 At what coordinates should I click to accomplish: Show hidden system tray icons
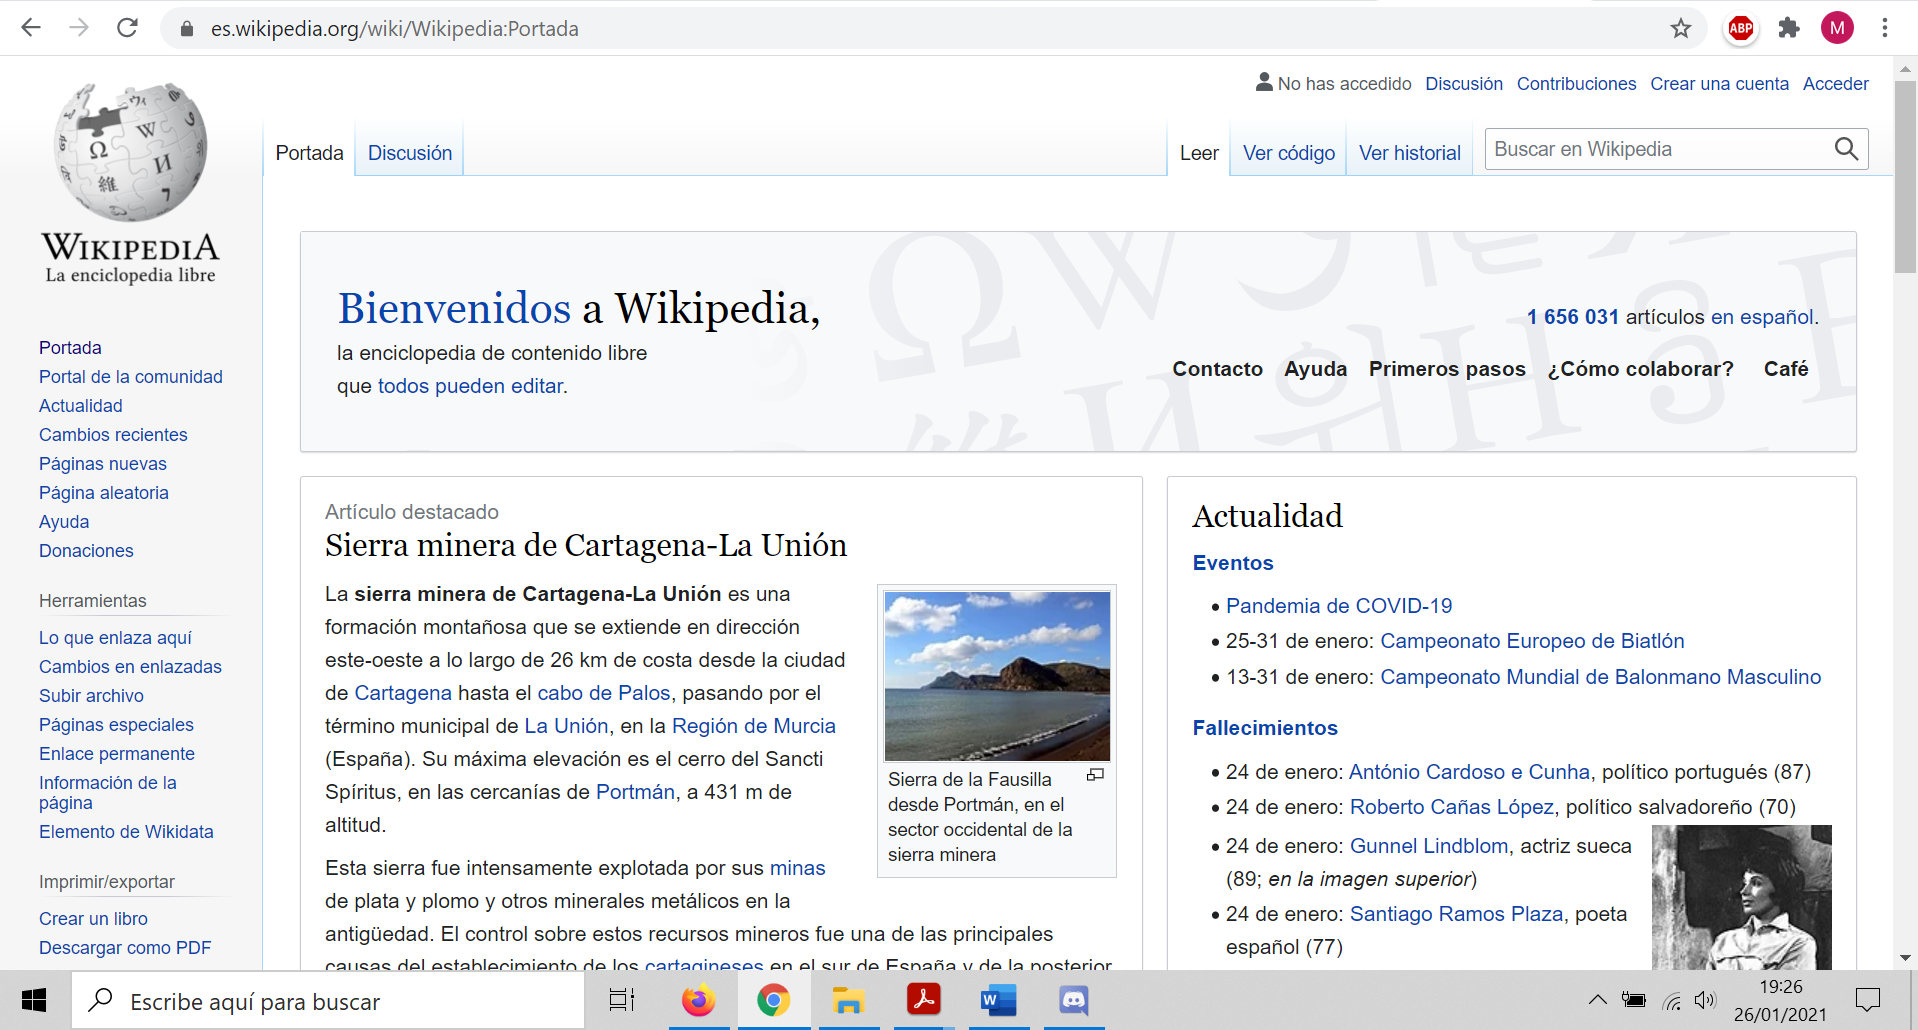pos(1597,999)
